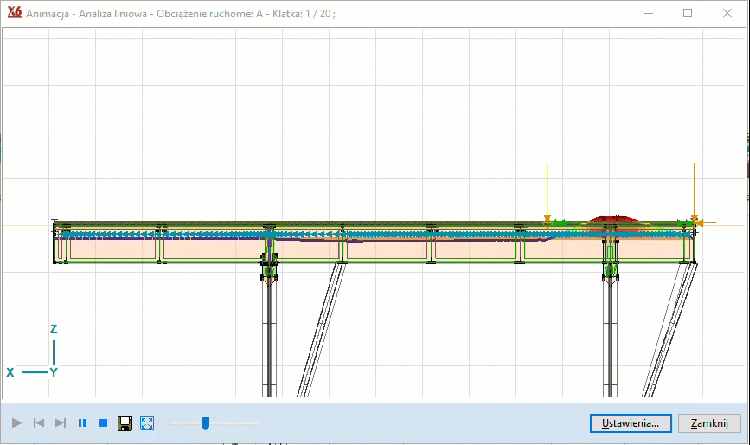Viewport: 750px width, 445px height.
Task: Save animation using the floppy disk icon
Action: [125, 423]
